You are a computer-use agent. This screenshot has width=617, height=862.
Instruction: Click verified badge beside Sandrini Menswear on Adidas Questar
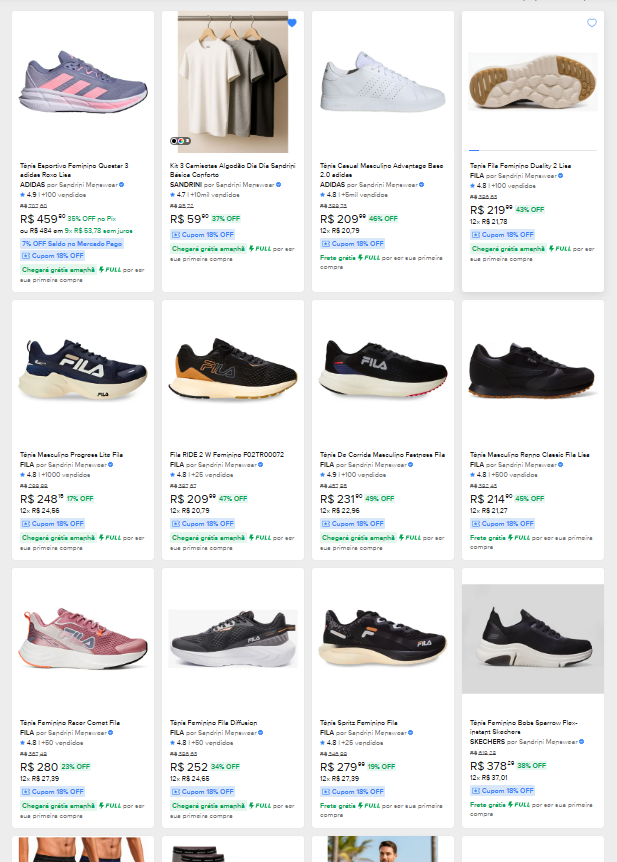point(121,185)
